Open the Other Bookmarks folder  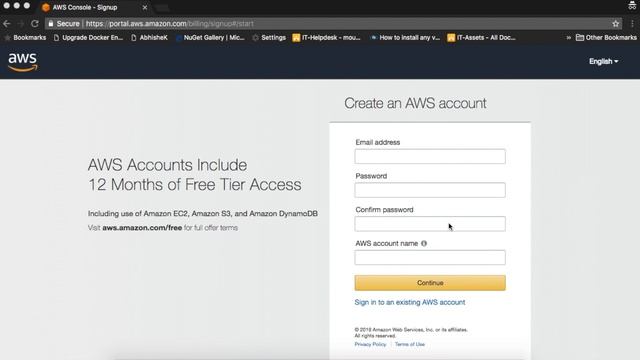(606, 38)
